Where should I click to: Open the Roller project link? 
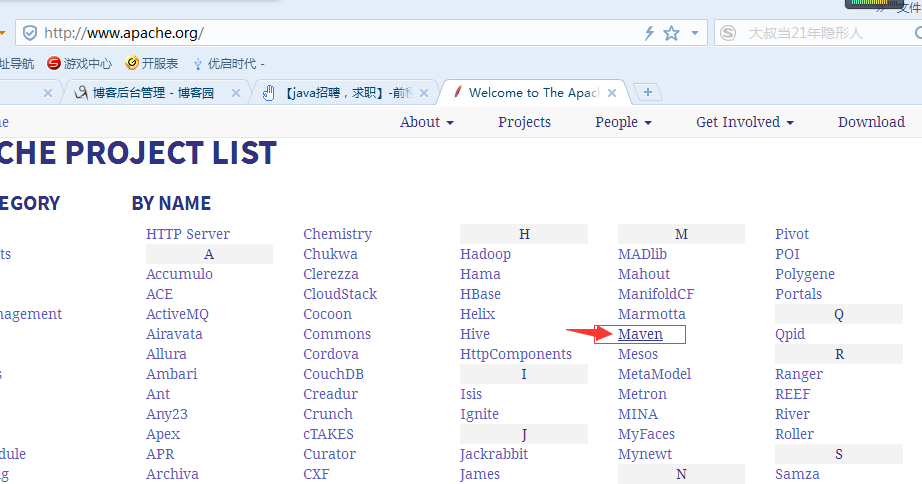point(794,434)
